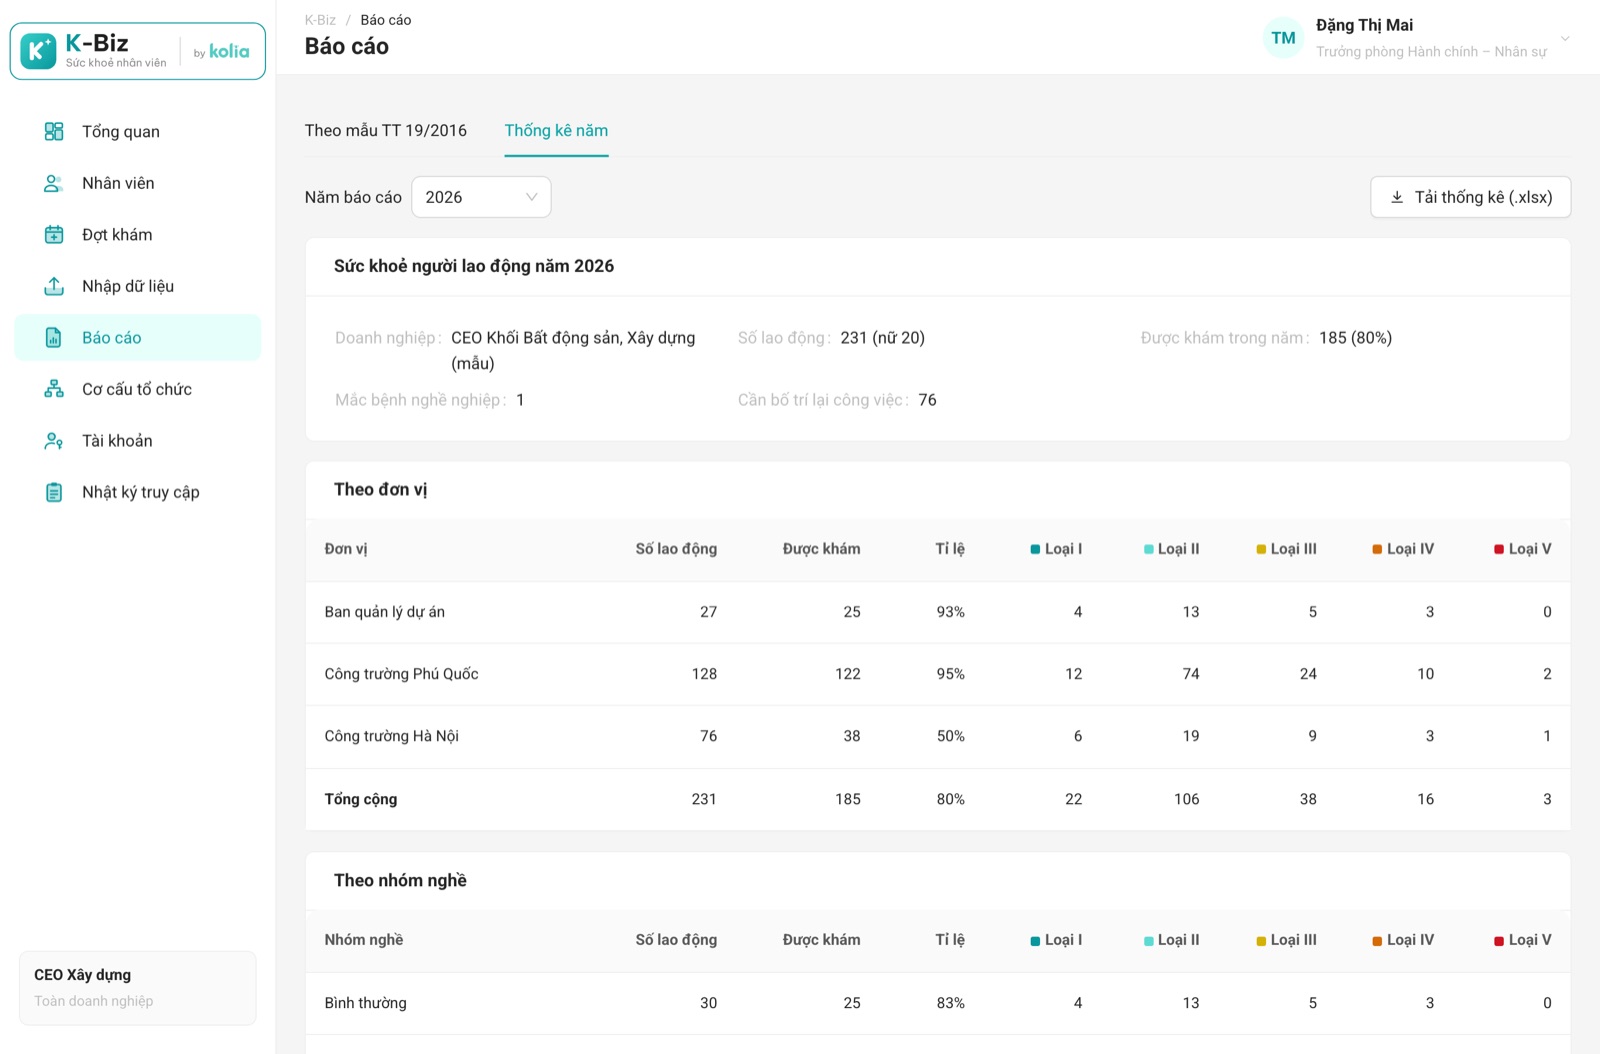Open Đợt khám calendar icon
Image resolution: width=1600 pixels, height=1054 pixels.
tap(54, 234)
